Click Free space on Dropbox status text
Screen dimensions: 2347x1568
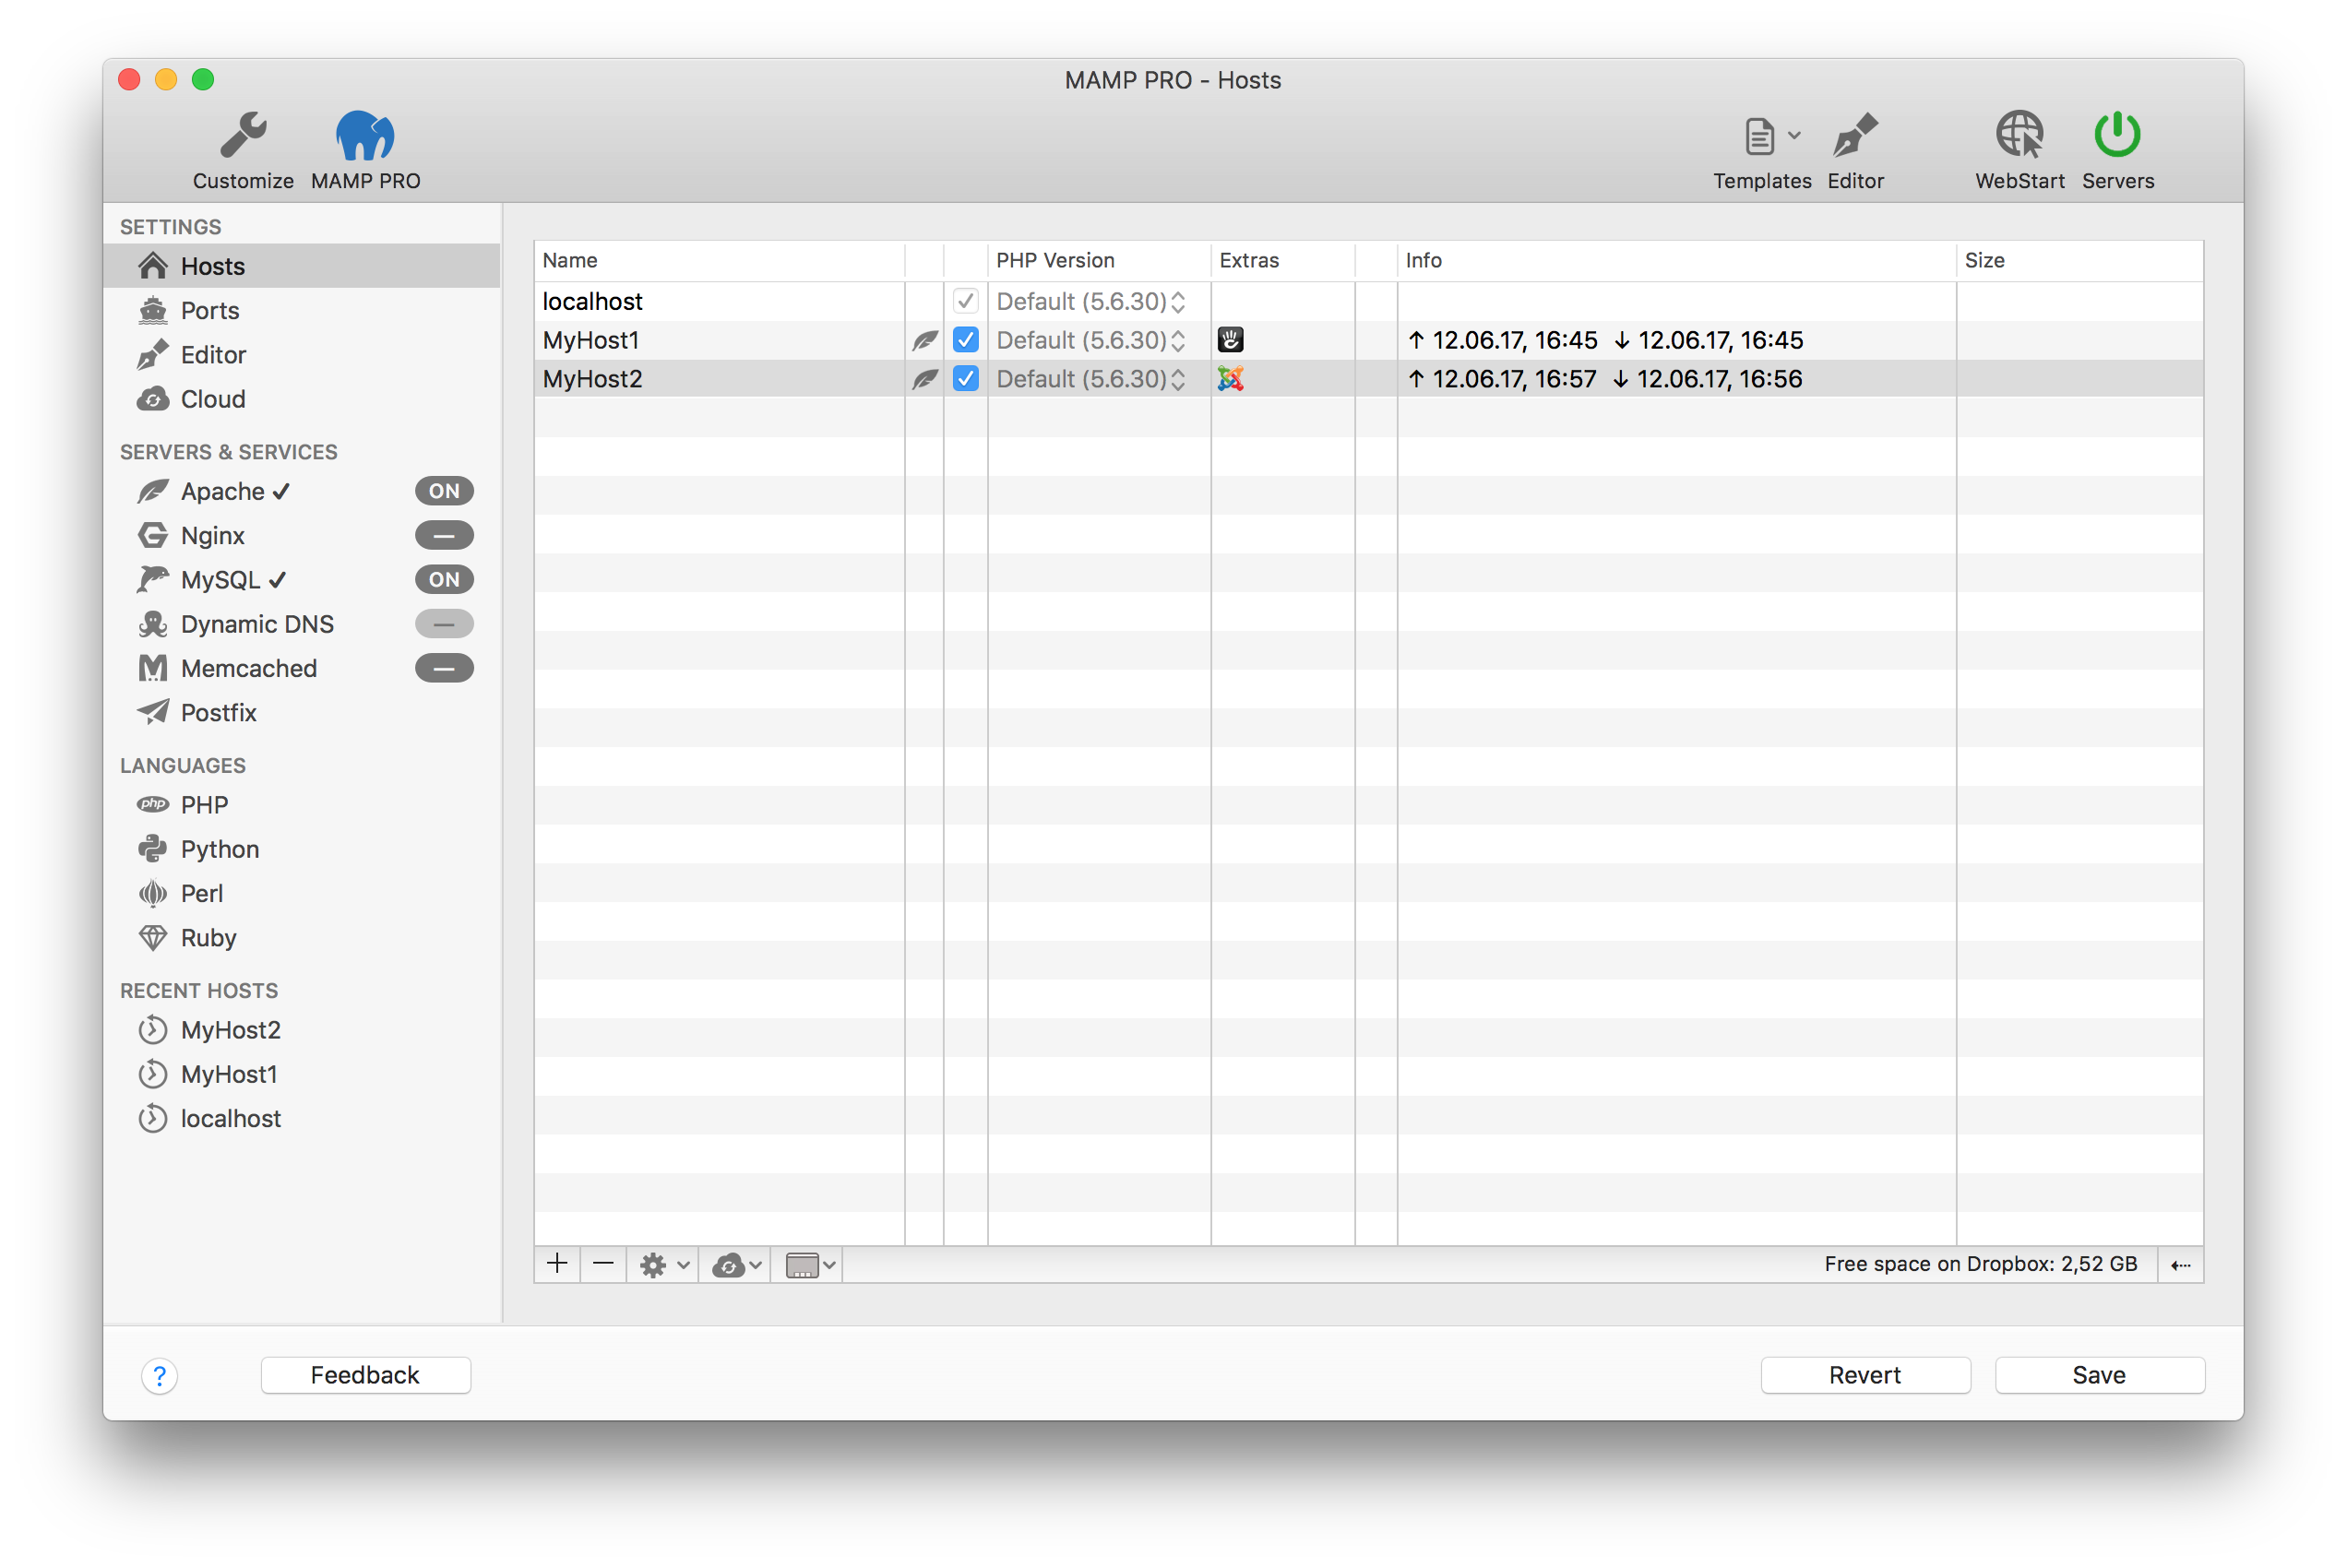1980,1264
